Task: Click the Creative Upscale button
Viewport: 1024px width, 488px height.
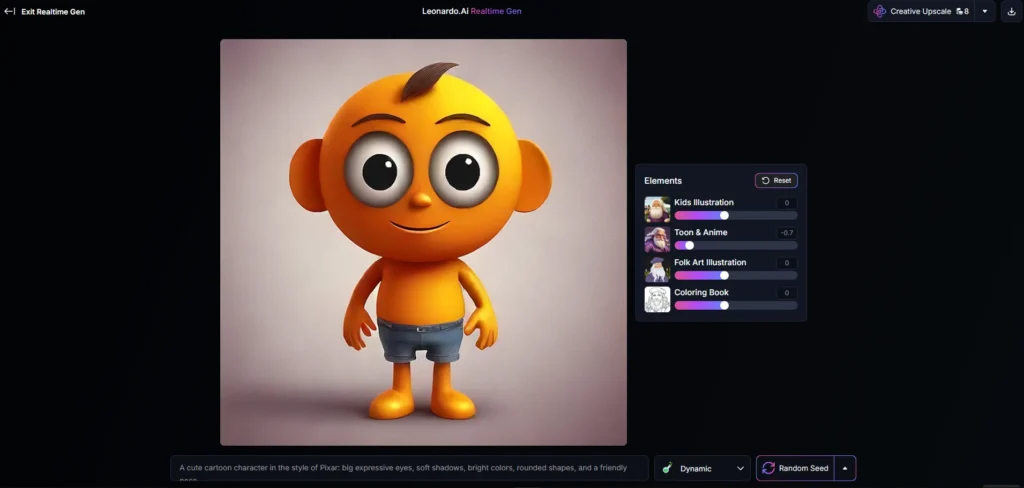Action: 921,11
